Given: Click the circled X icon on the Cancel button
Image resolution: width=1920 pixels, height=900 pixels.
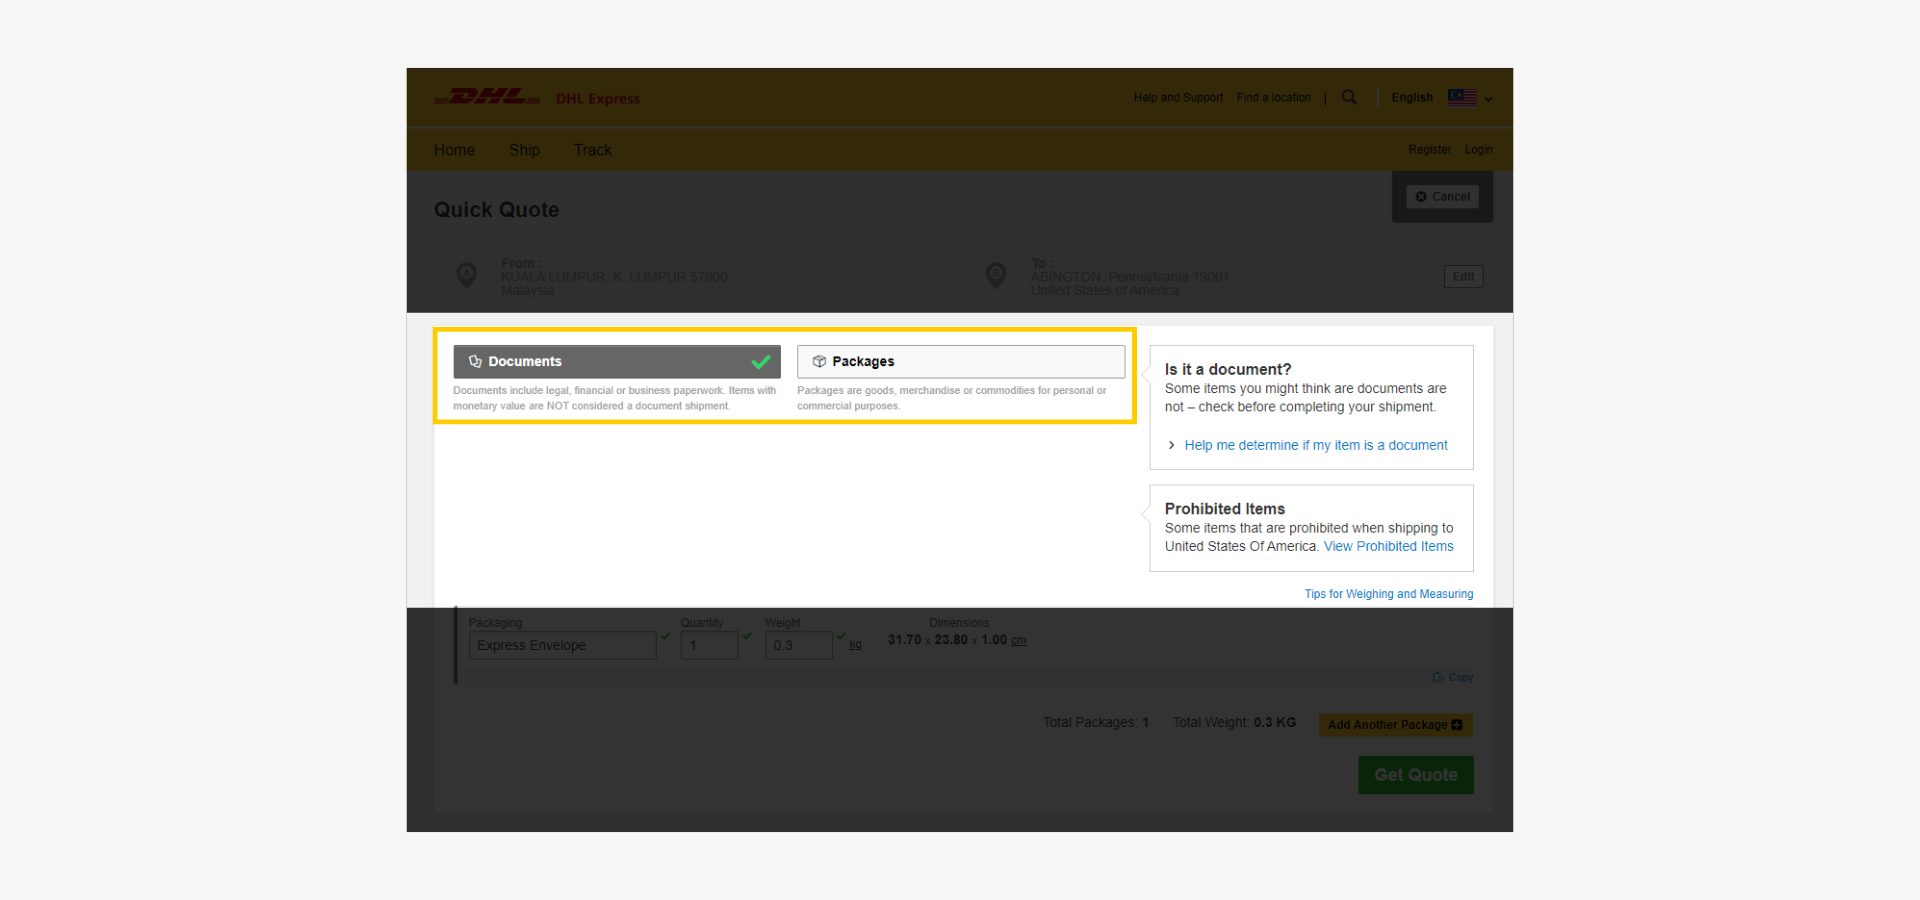Looking at the screenshot, I should 1422,196.
